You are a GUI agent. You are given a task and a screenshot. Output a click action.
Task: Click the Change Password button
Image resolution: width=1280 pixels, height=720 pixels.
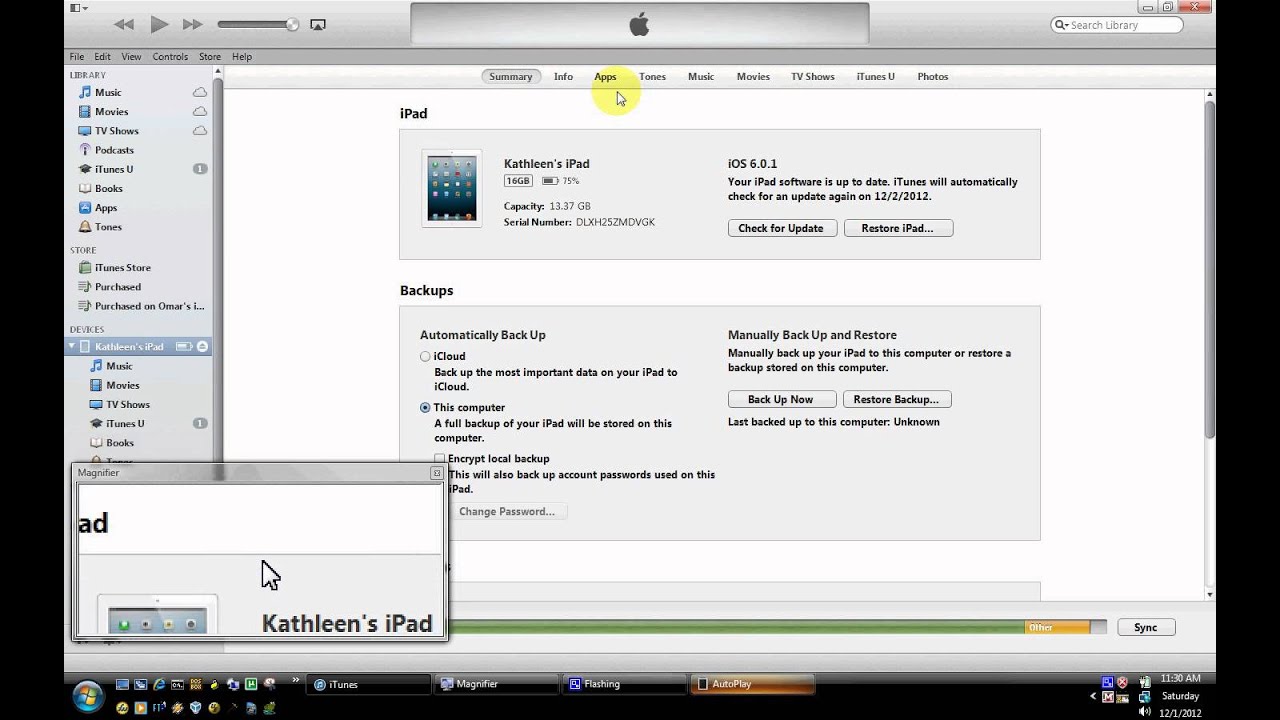[x=506, y=511]
